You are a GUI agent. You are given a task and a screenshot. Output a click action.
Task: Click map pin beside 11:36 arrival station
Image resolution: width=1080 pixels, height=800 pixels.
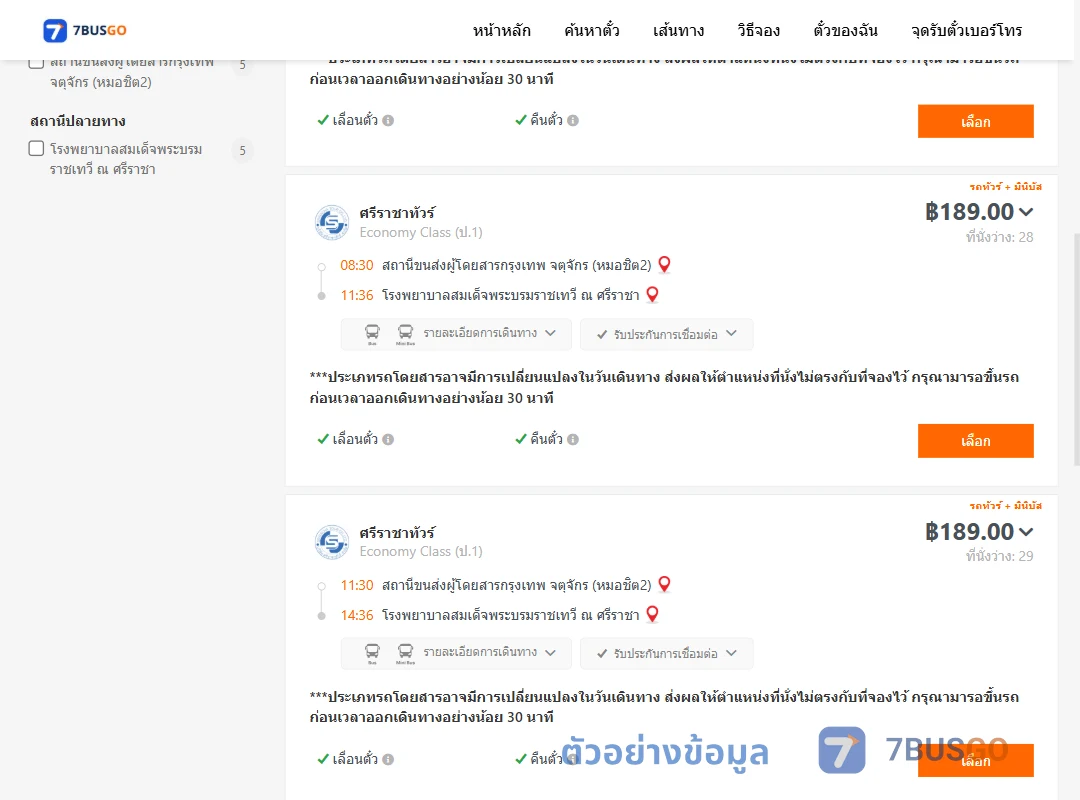652,295
